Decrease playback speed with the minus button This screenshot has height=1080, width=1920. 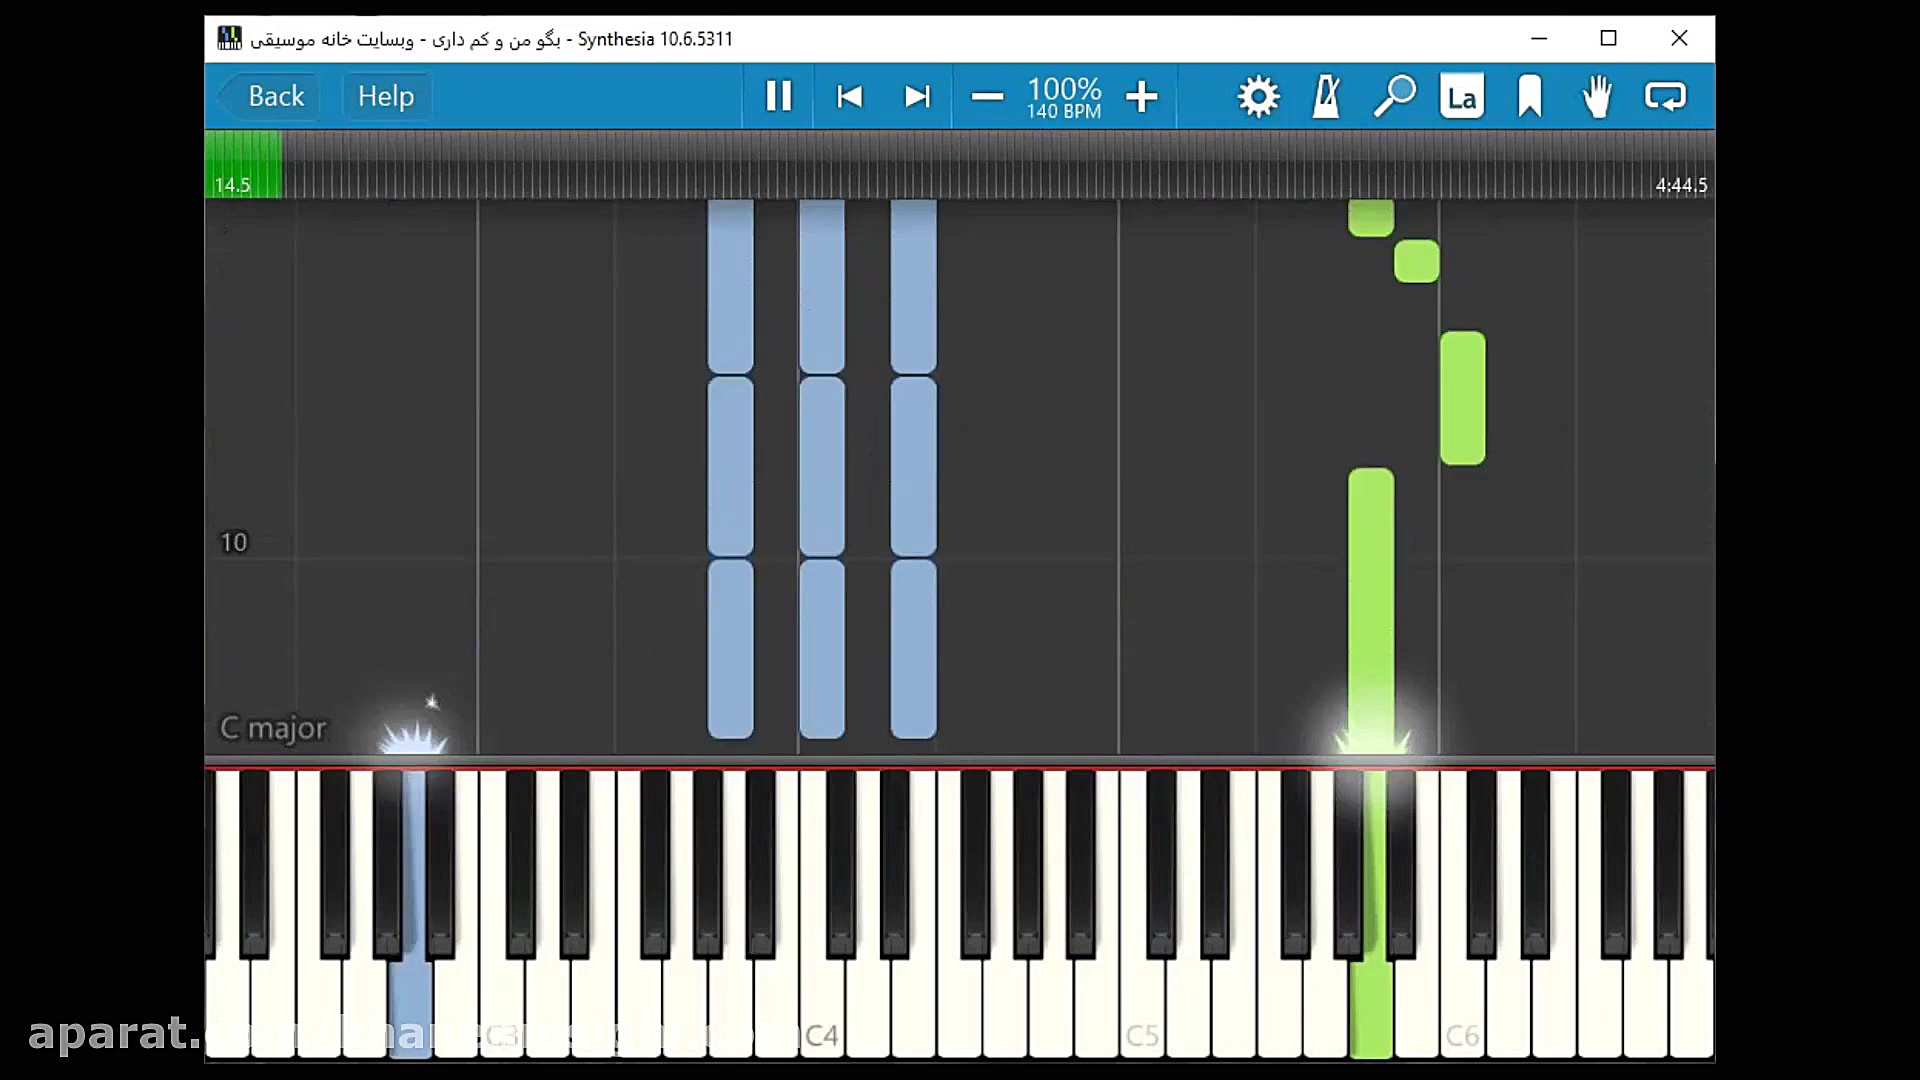coord(987,97)
